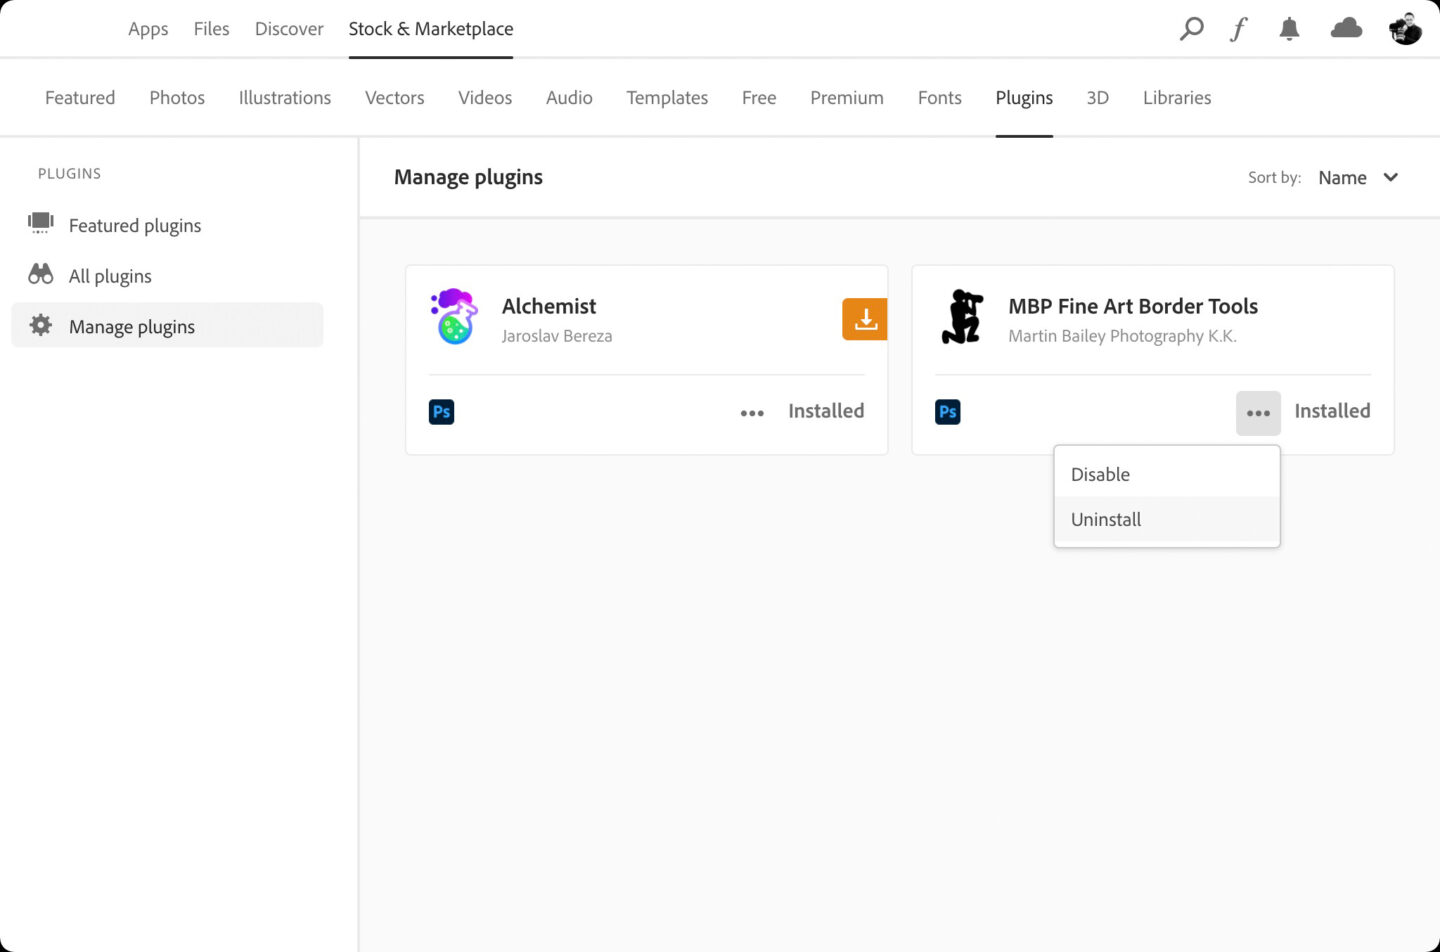The height and width of the screenshot is (952, 1440).
Task: Choose Disable from the plugin menu
Action: [1100, 475]
